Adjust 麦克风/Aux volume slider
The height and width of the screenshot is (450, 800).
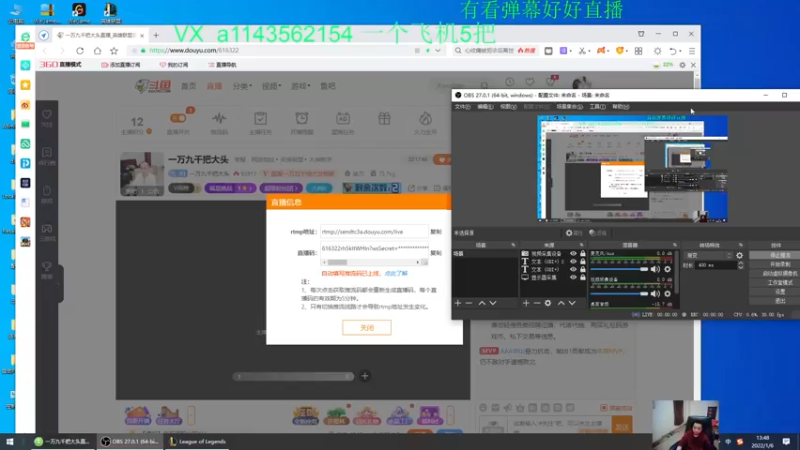pyautogui.click(x=619, y=269)
